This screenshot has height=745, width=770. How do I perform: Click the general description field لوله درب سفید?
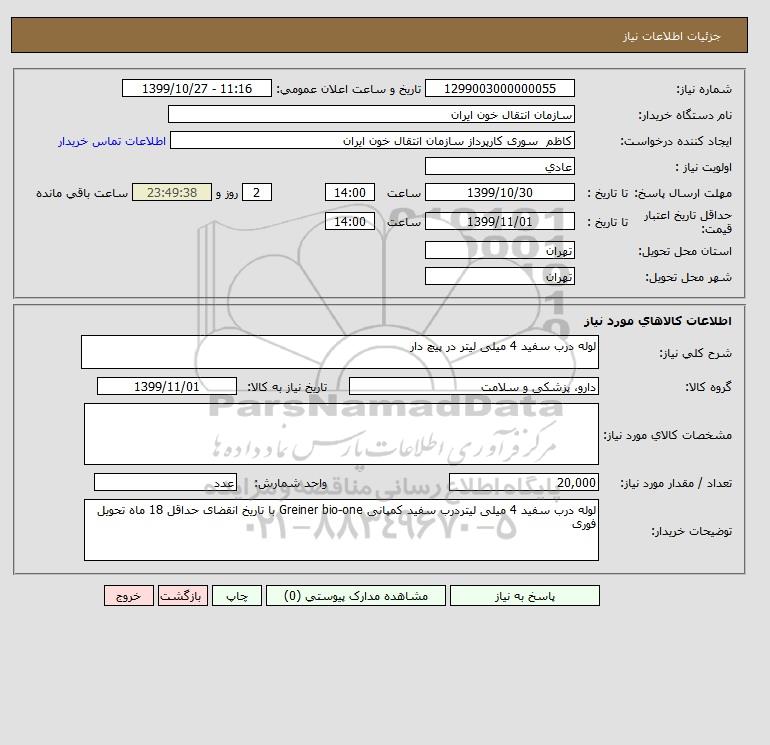[340, 352]
